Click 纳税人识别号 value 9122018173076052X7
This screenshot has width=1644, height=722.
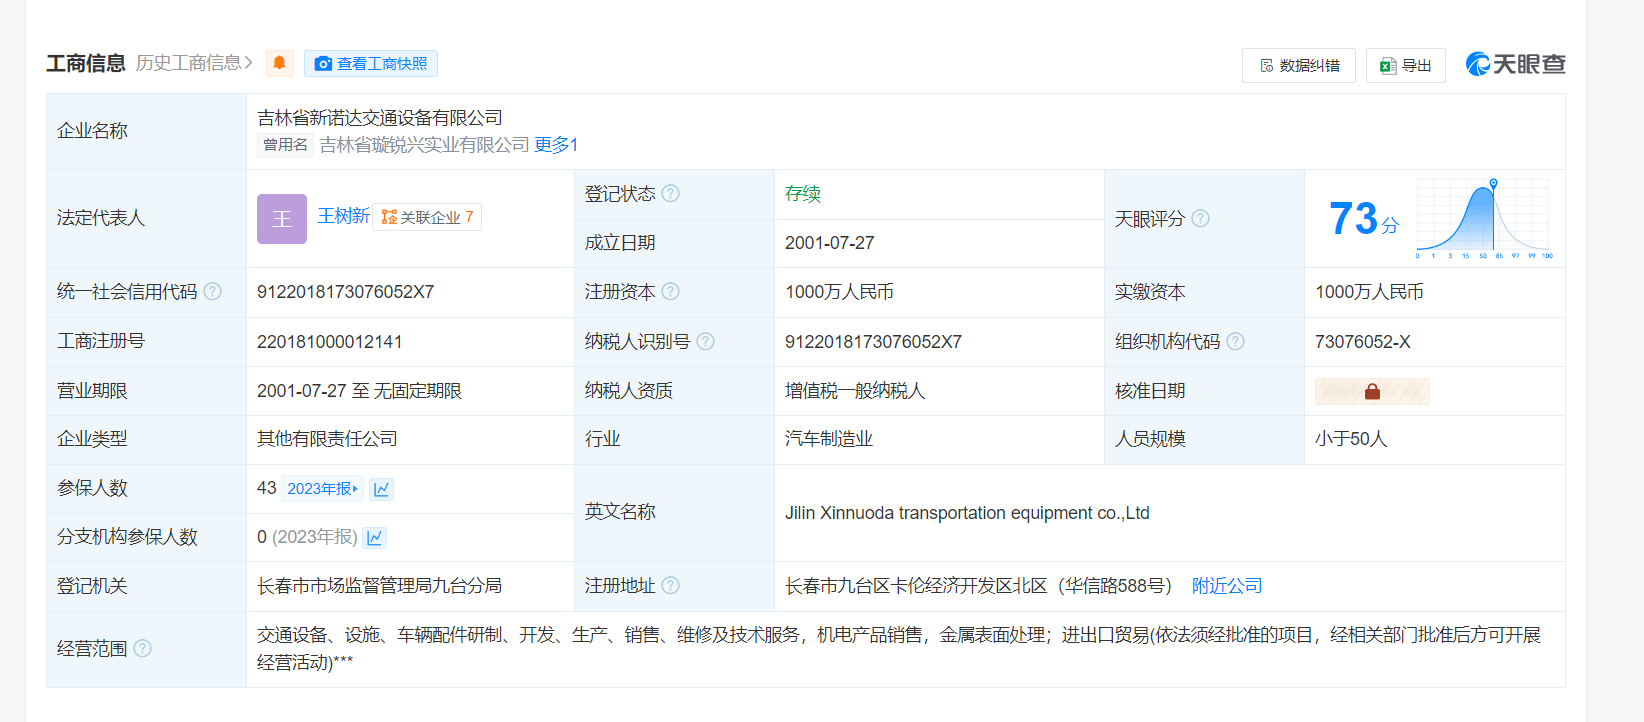click(x=873, y=342)
